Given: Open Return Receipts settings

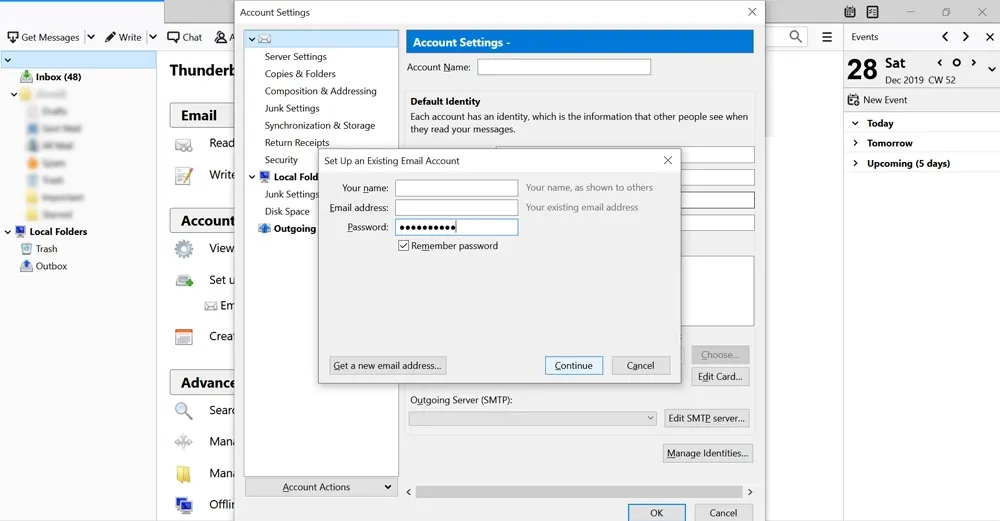Looking at the screenshot, I should pos(297,143).
